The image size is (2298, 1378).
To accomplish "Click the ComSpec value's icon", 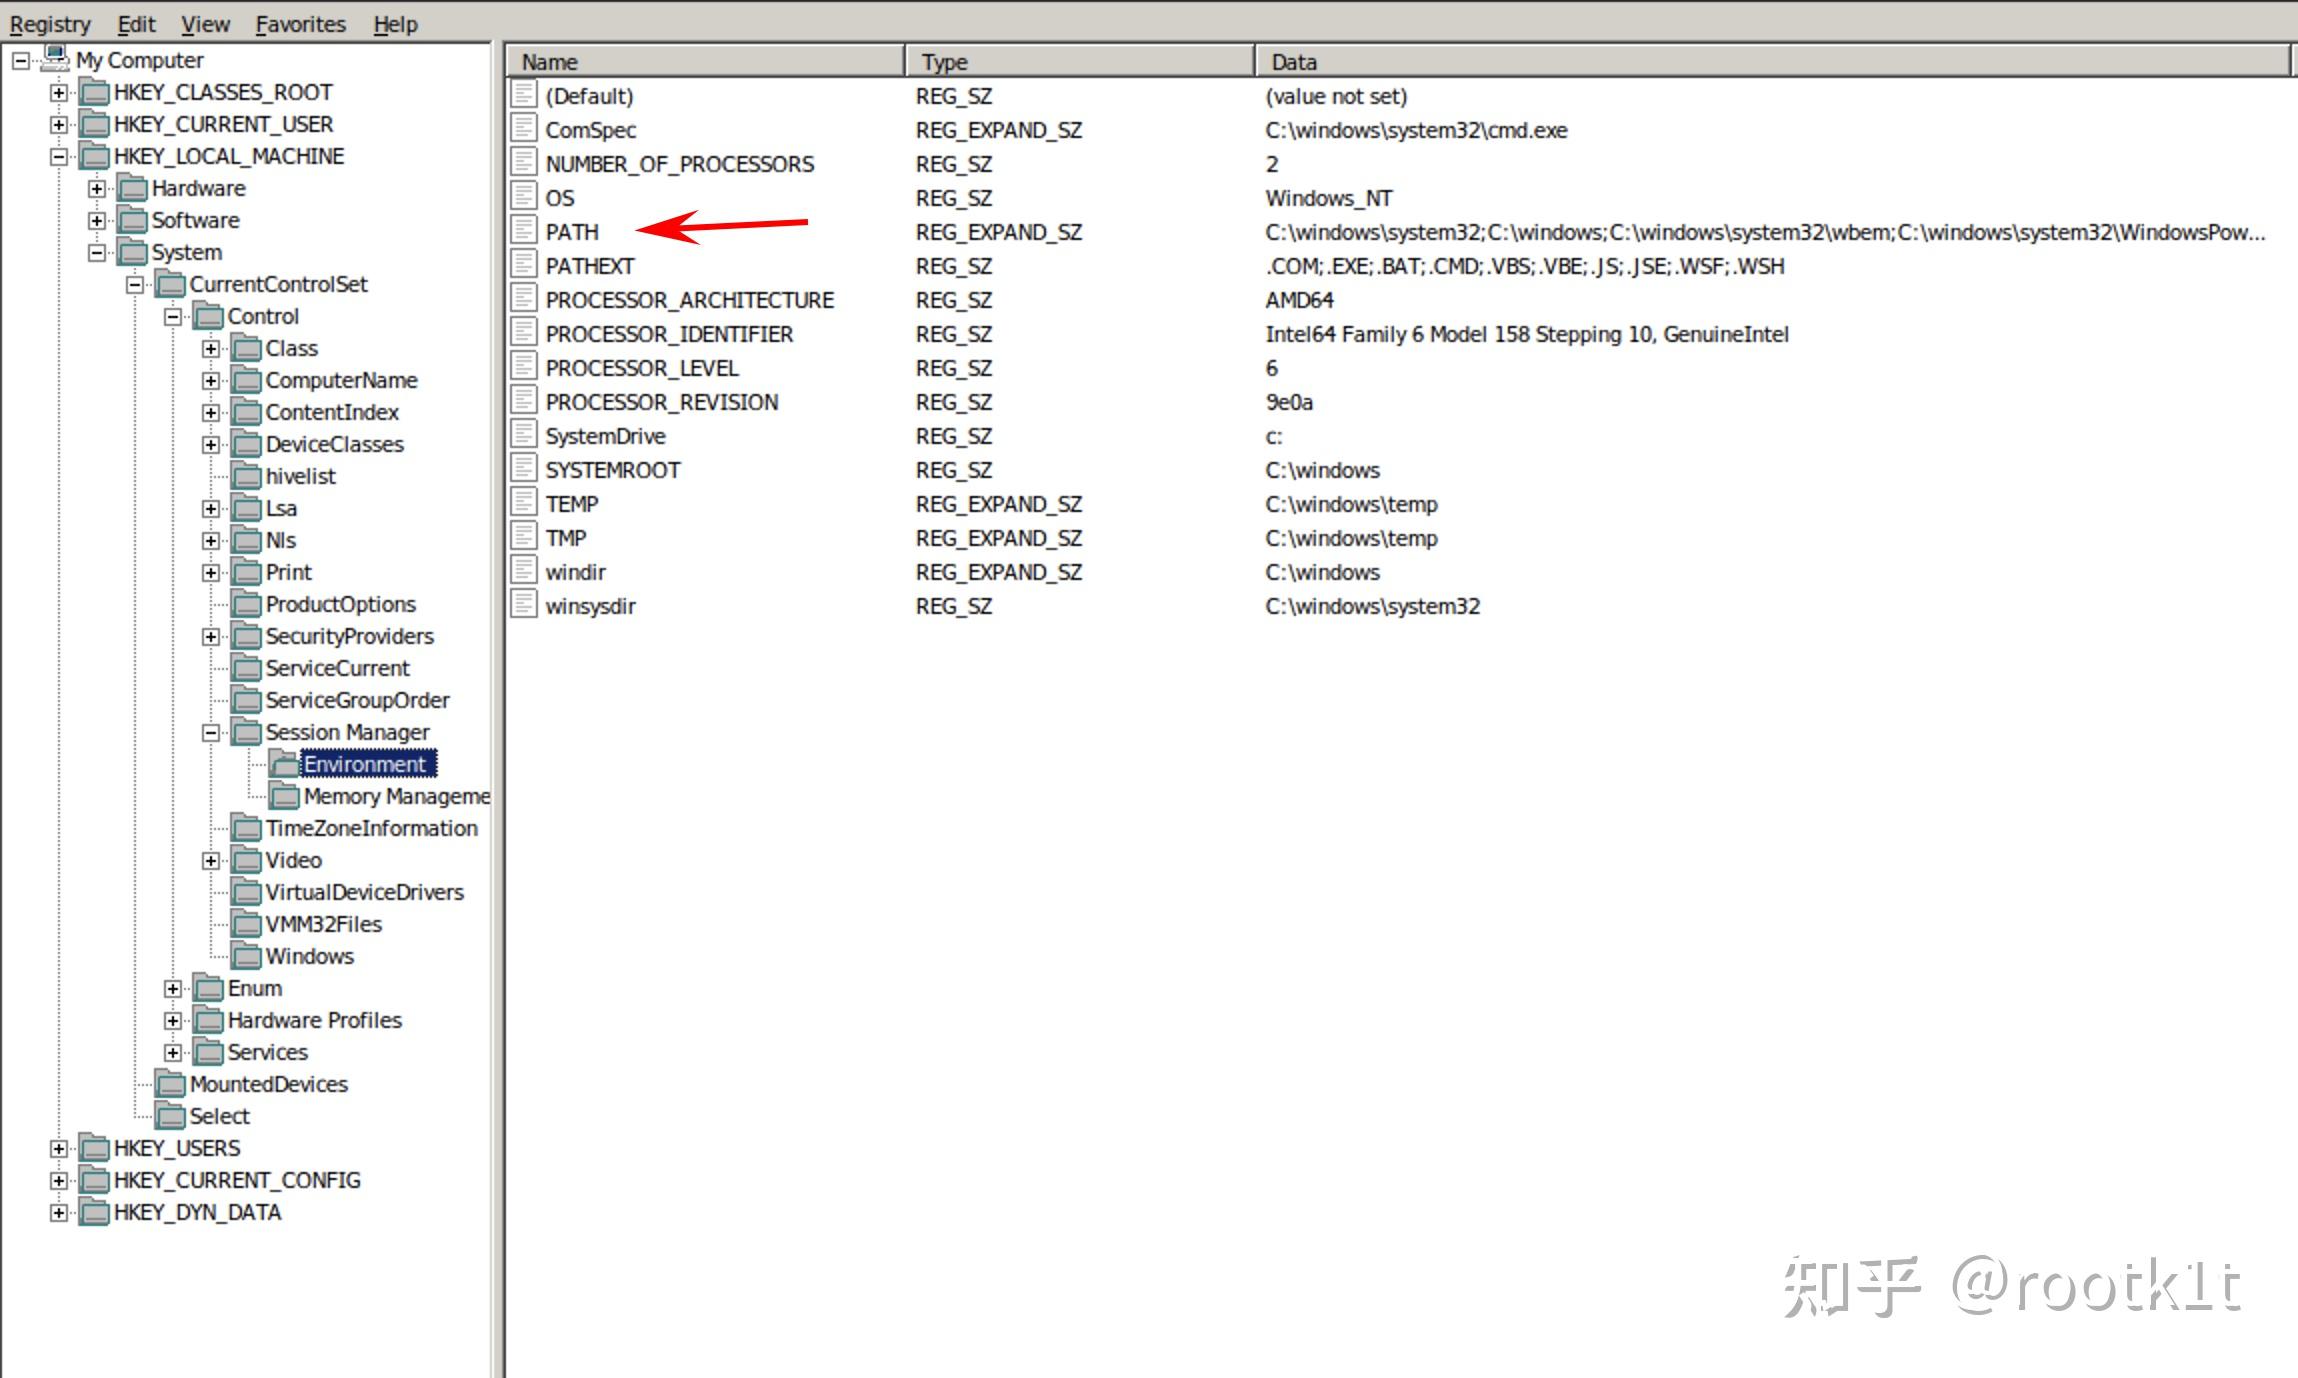I will click(523, 129).
